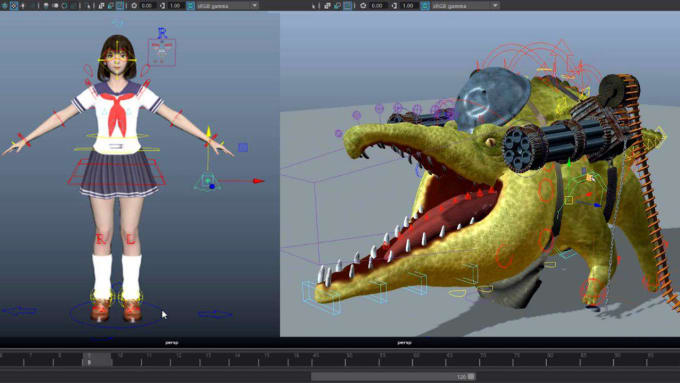Click the range slider end handle next to 120
680x383 pixels.
tap(471, 376)
